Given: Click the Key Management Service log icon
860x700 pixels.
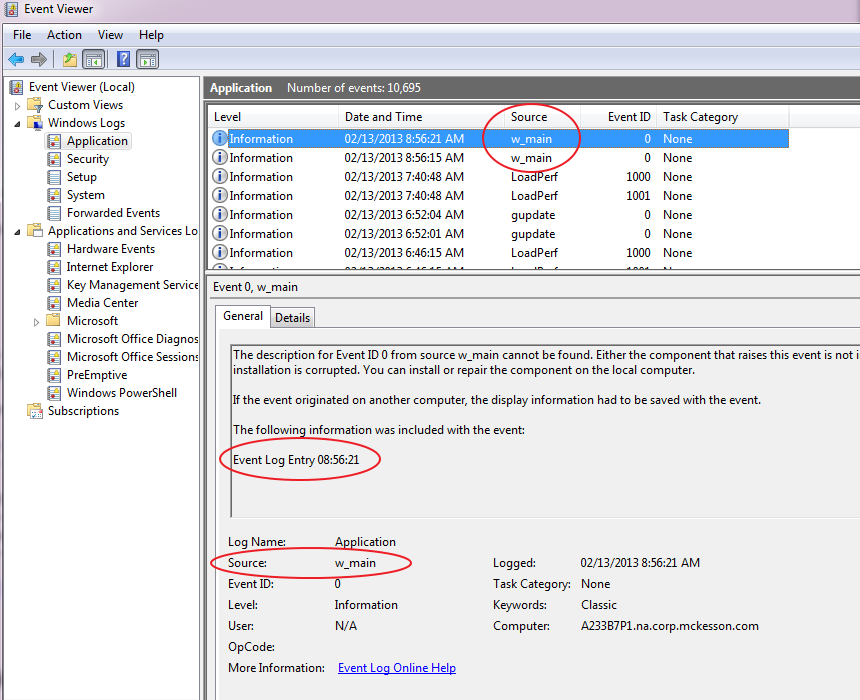Looking at the screenshot, I should (54, 285).
